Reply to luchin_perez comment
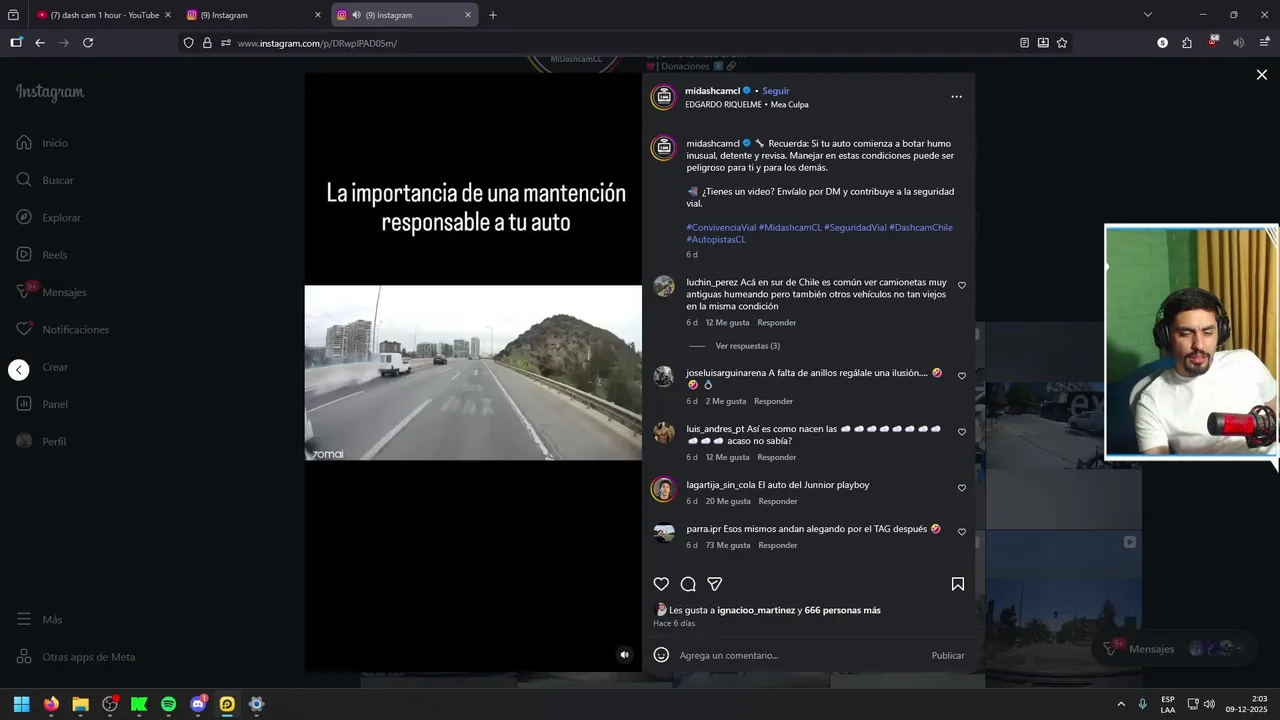 tap(777, 323)
